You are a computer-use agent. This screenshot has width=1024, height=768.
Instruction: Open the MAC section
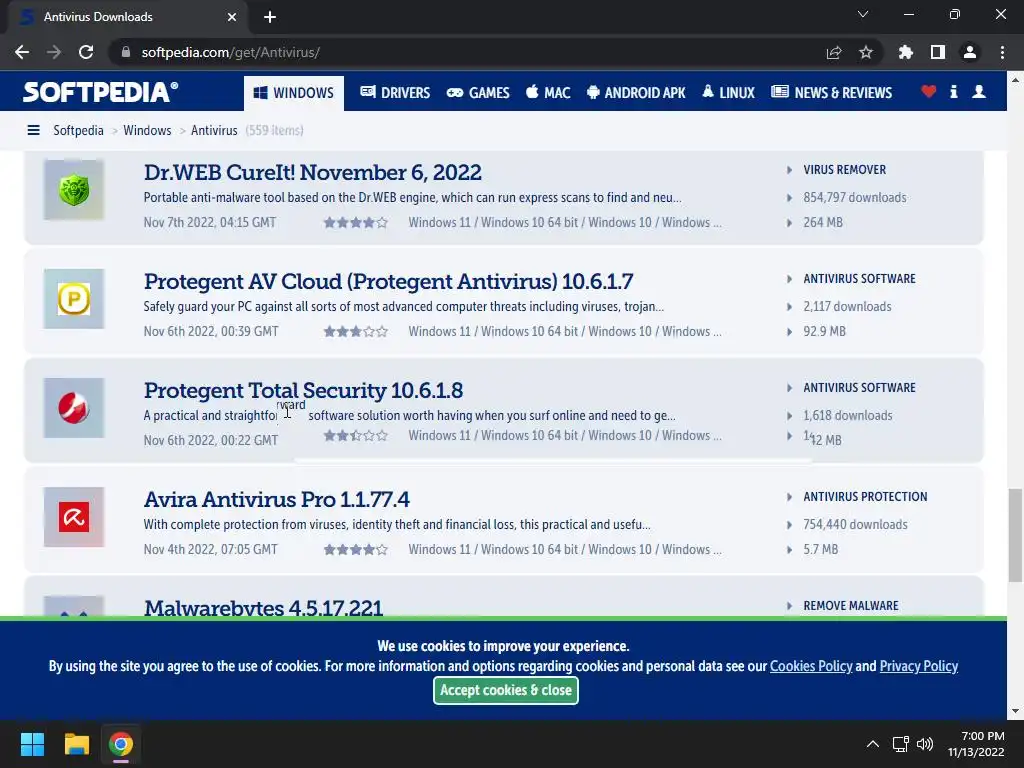pos(548,93)
